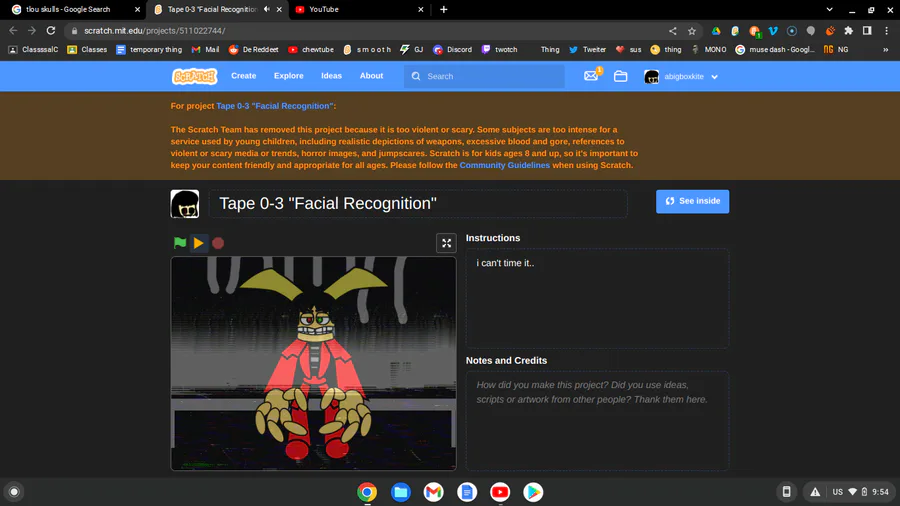The width and height of the screenshot is (900, 506).
Task: Open the Chrome three-dot menu
Action: tap(886, 31)
